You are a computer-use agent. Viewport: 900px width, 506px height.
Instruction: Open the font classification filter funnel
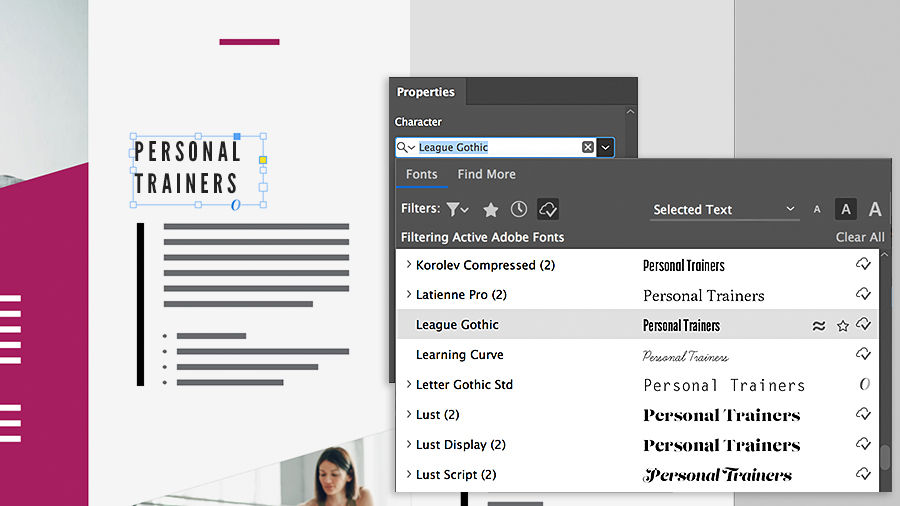point(457,209)
